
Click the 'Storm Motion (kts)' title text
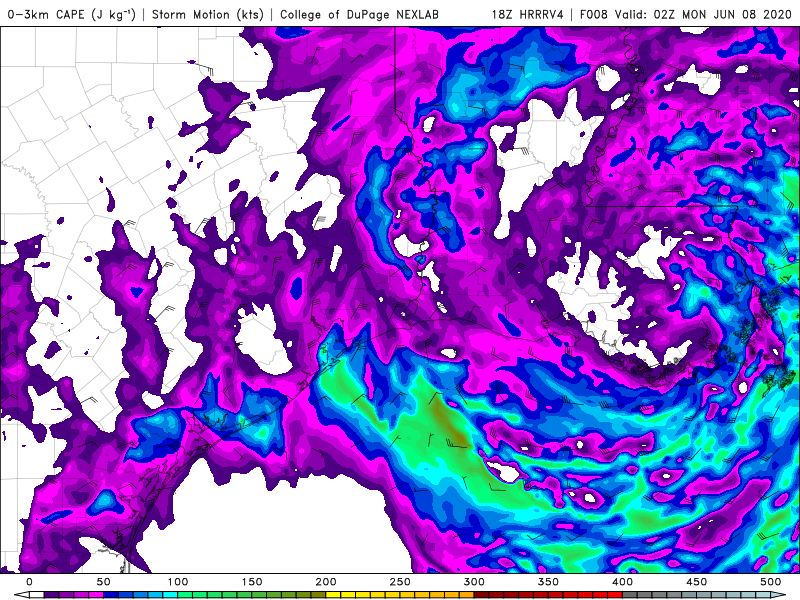(x=208, y=14)
